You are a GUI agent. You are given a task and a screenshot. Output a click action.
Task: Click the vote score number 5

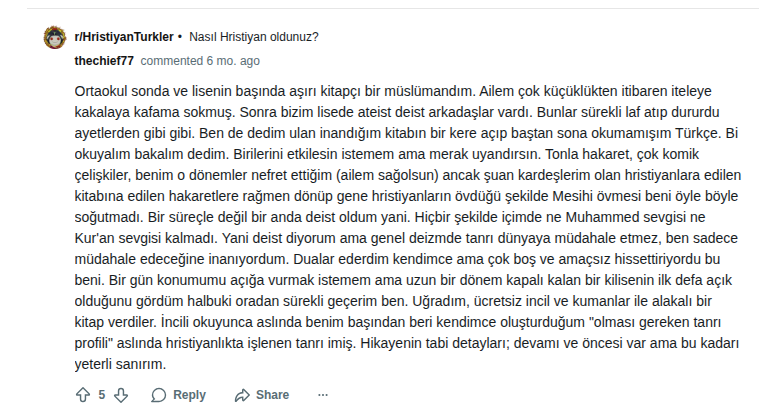[x=102, y=395]
